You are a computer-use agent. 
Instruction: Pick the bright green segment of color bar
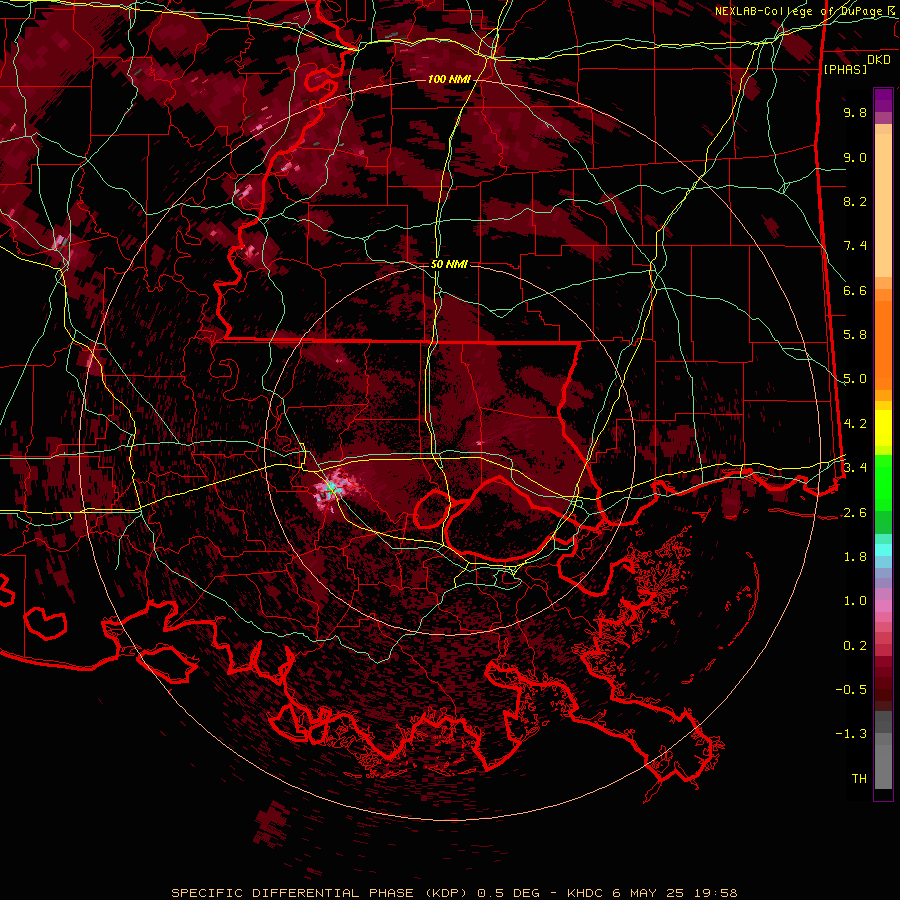coord(883,481)
